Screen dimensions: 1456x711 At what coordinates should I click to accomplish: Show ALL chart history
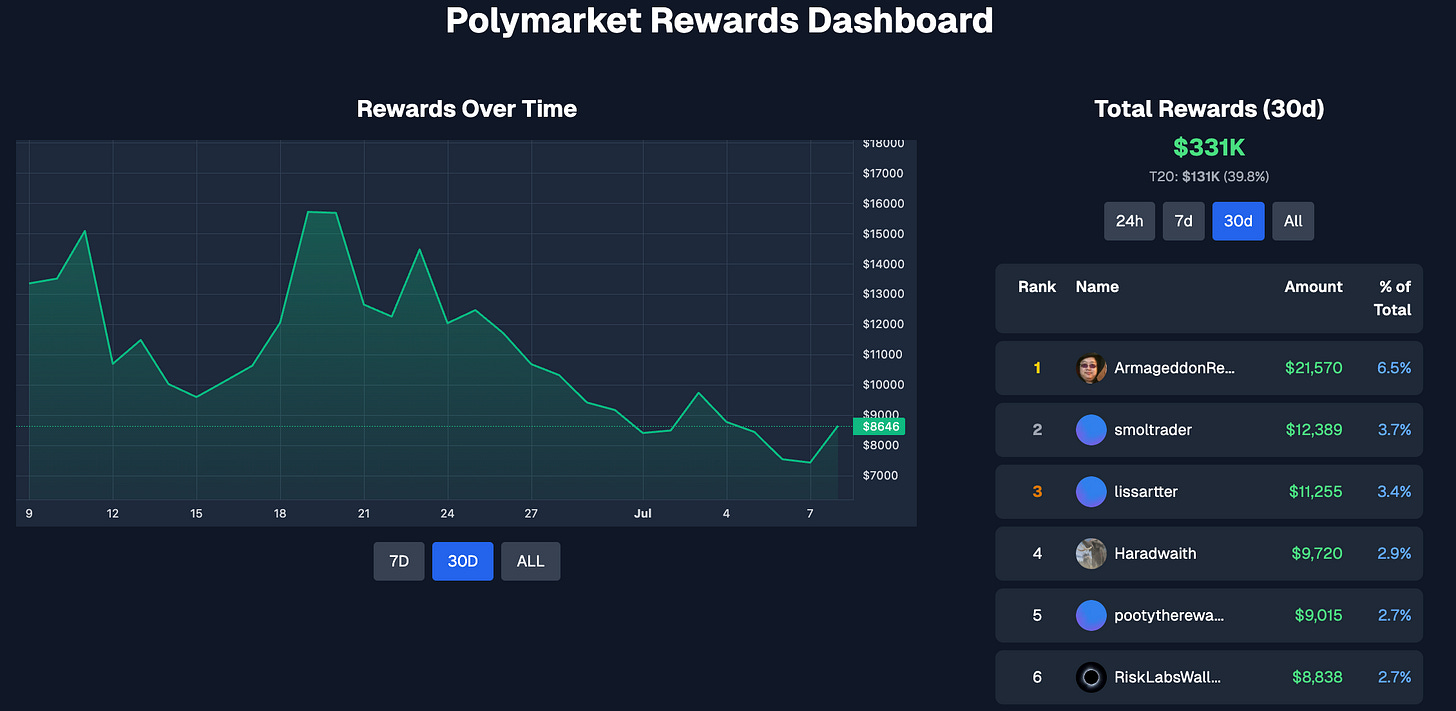pos(531,561)
